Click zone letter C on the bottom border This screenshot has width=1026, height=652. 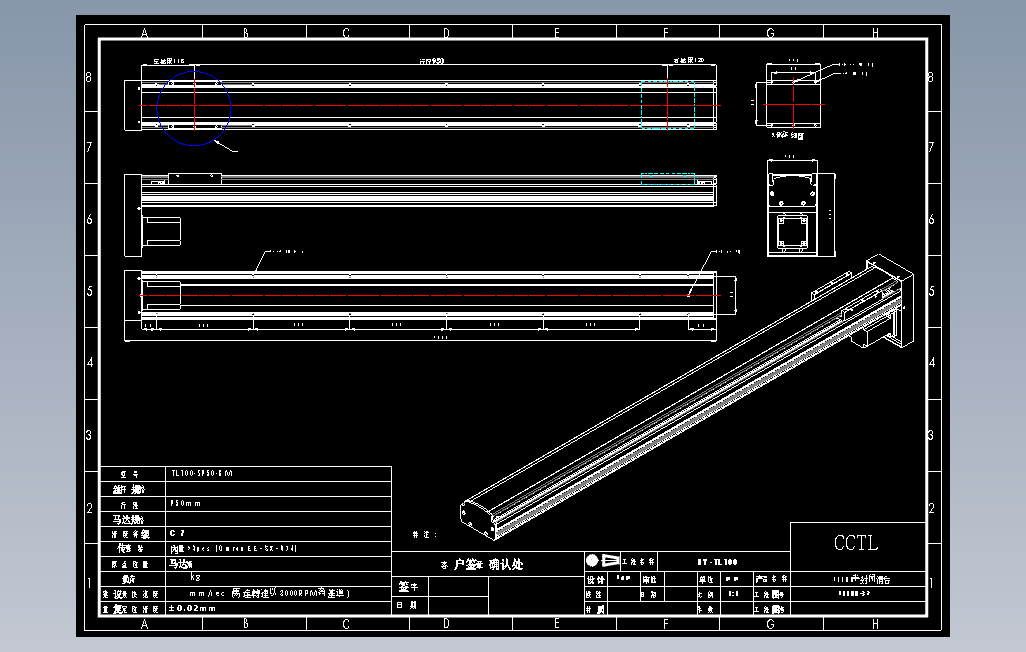(x=345, y=624)
